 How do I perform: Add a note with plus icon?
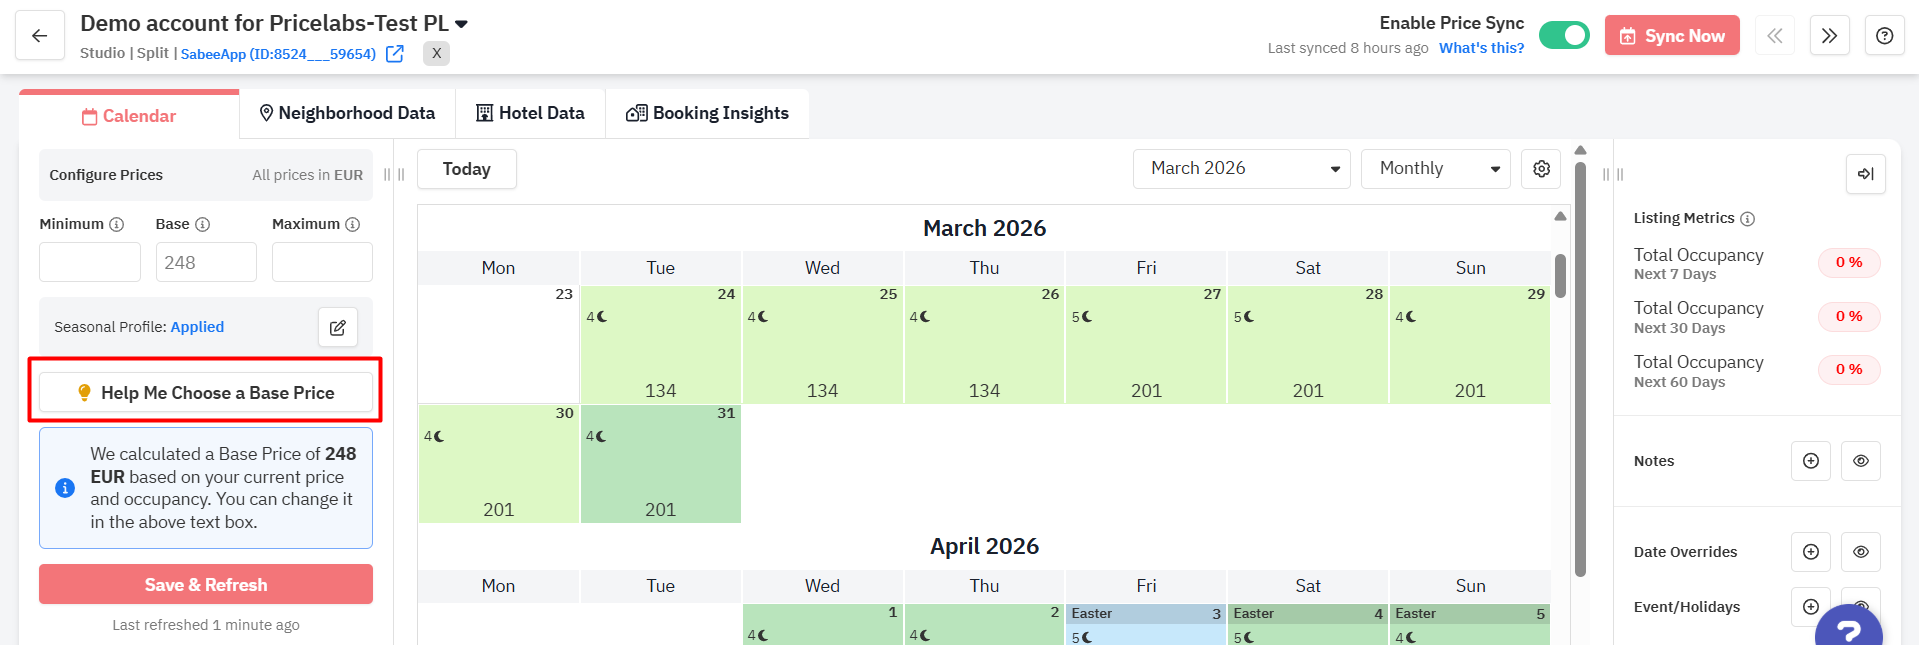click(1810, 461)
